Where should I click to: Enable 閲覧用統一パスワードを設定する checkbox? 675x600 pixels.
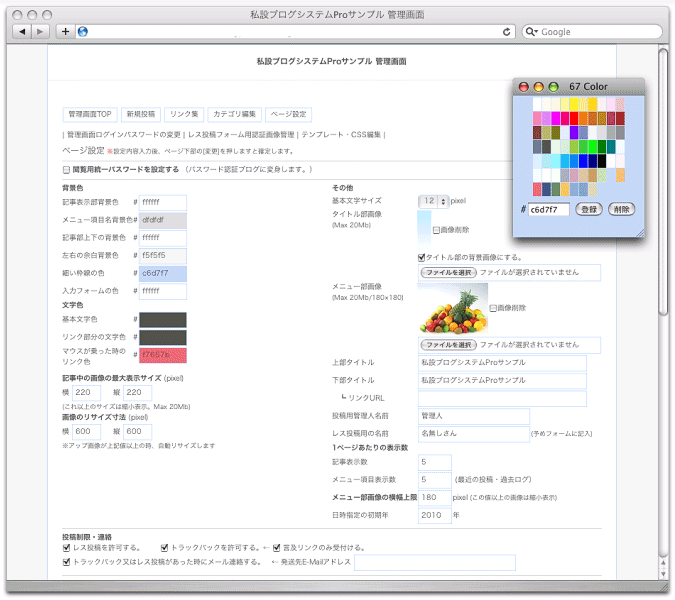point(67,170)
